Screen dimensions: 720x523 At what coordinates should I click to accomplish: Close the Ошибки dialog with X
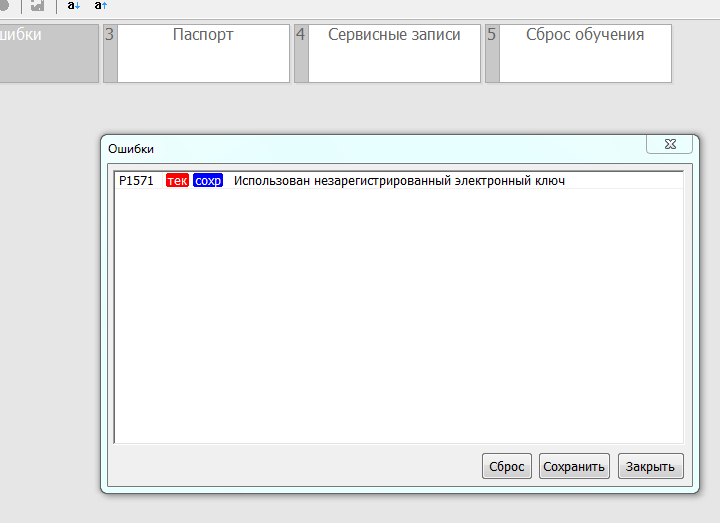pyautogui.click(x=669, y=144)
